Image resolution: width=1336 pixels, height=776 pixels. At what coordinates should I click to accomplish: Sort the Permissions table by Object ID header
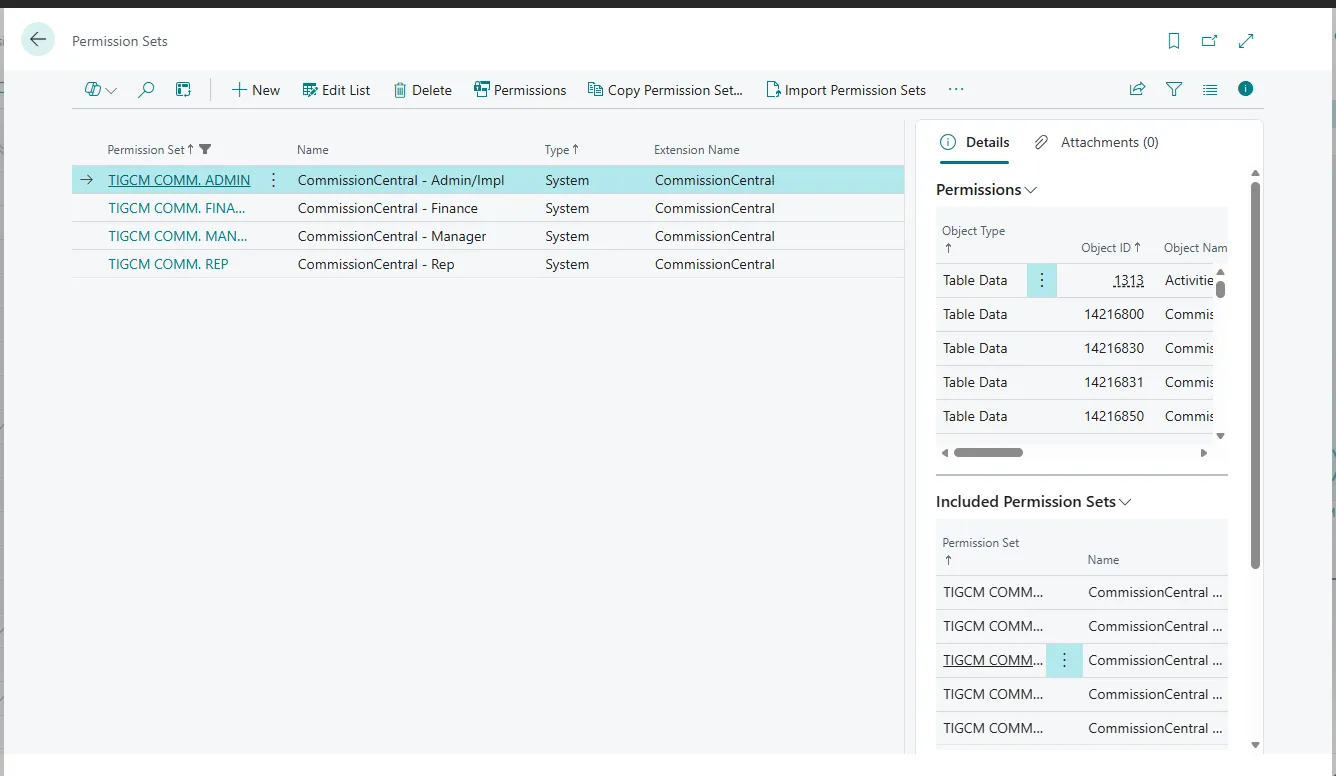(1112, 248)
